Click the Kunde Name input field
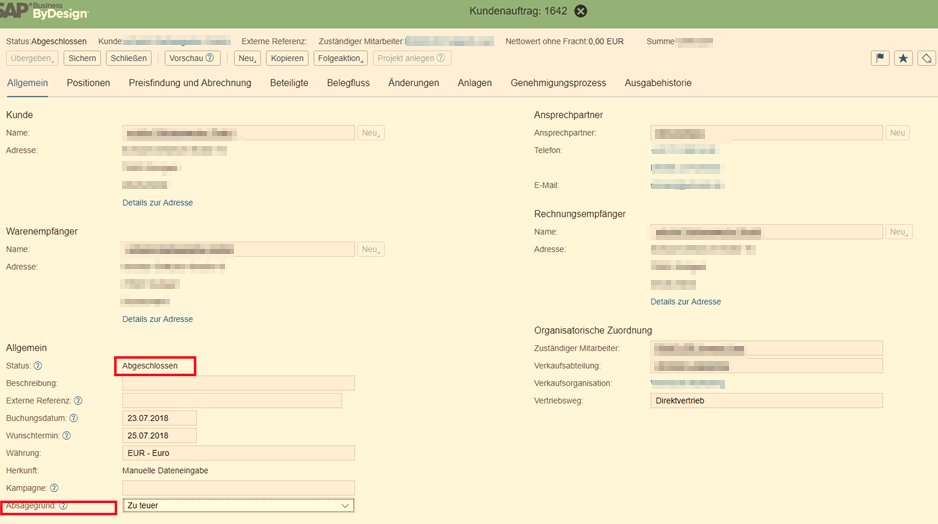Screen dimensions: 938x524 point(238,133)
